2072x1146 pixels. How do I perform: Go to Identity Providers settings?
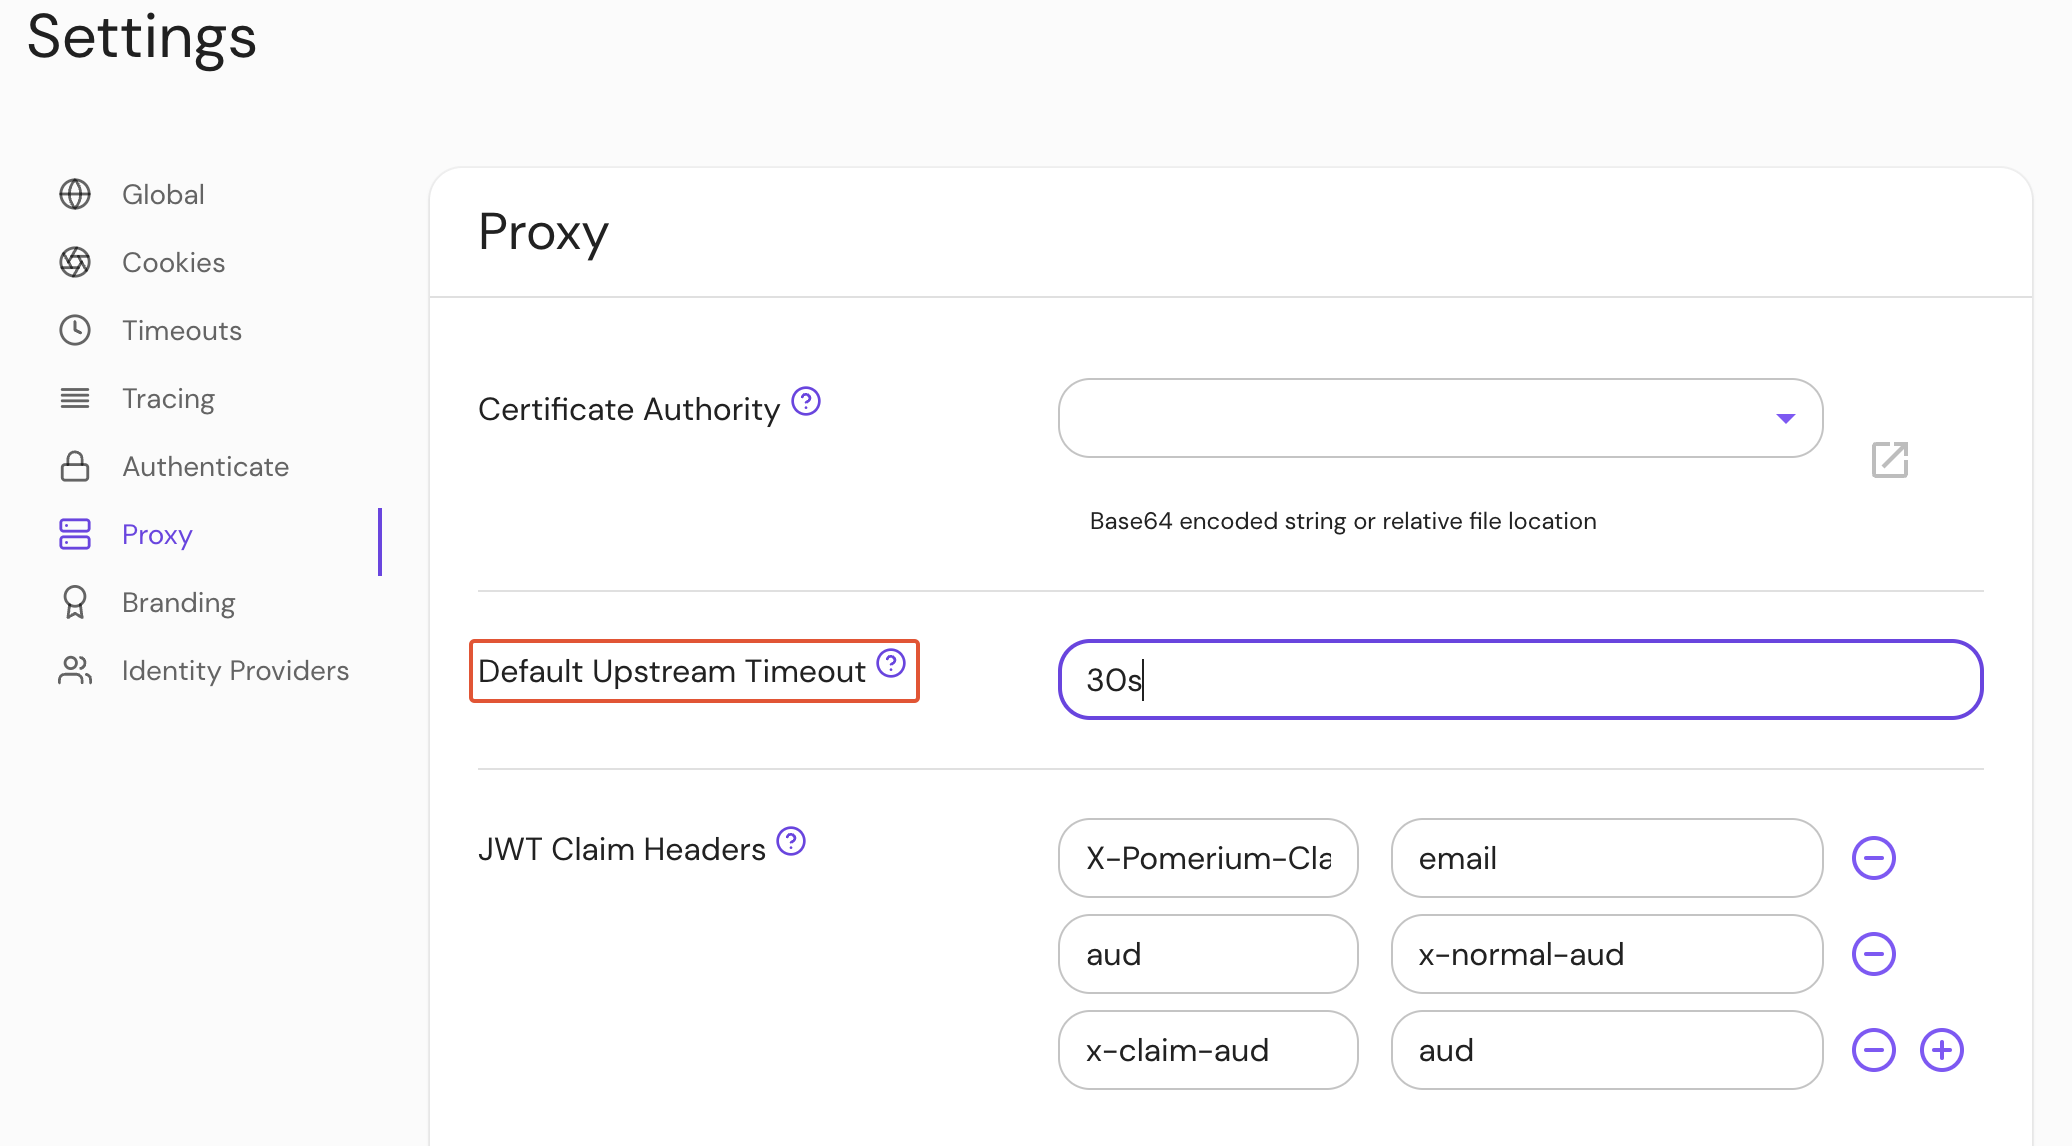(235, 670)
